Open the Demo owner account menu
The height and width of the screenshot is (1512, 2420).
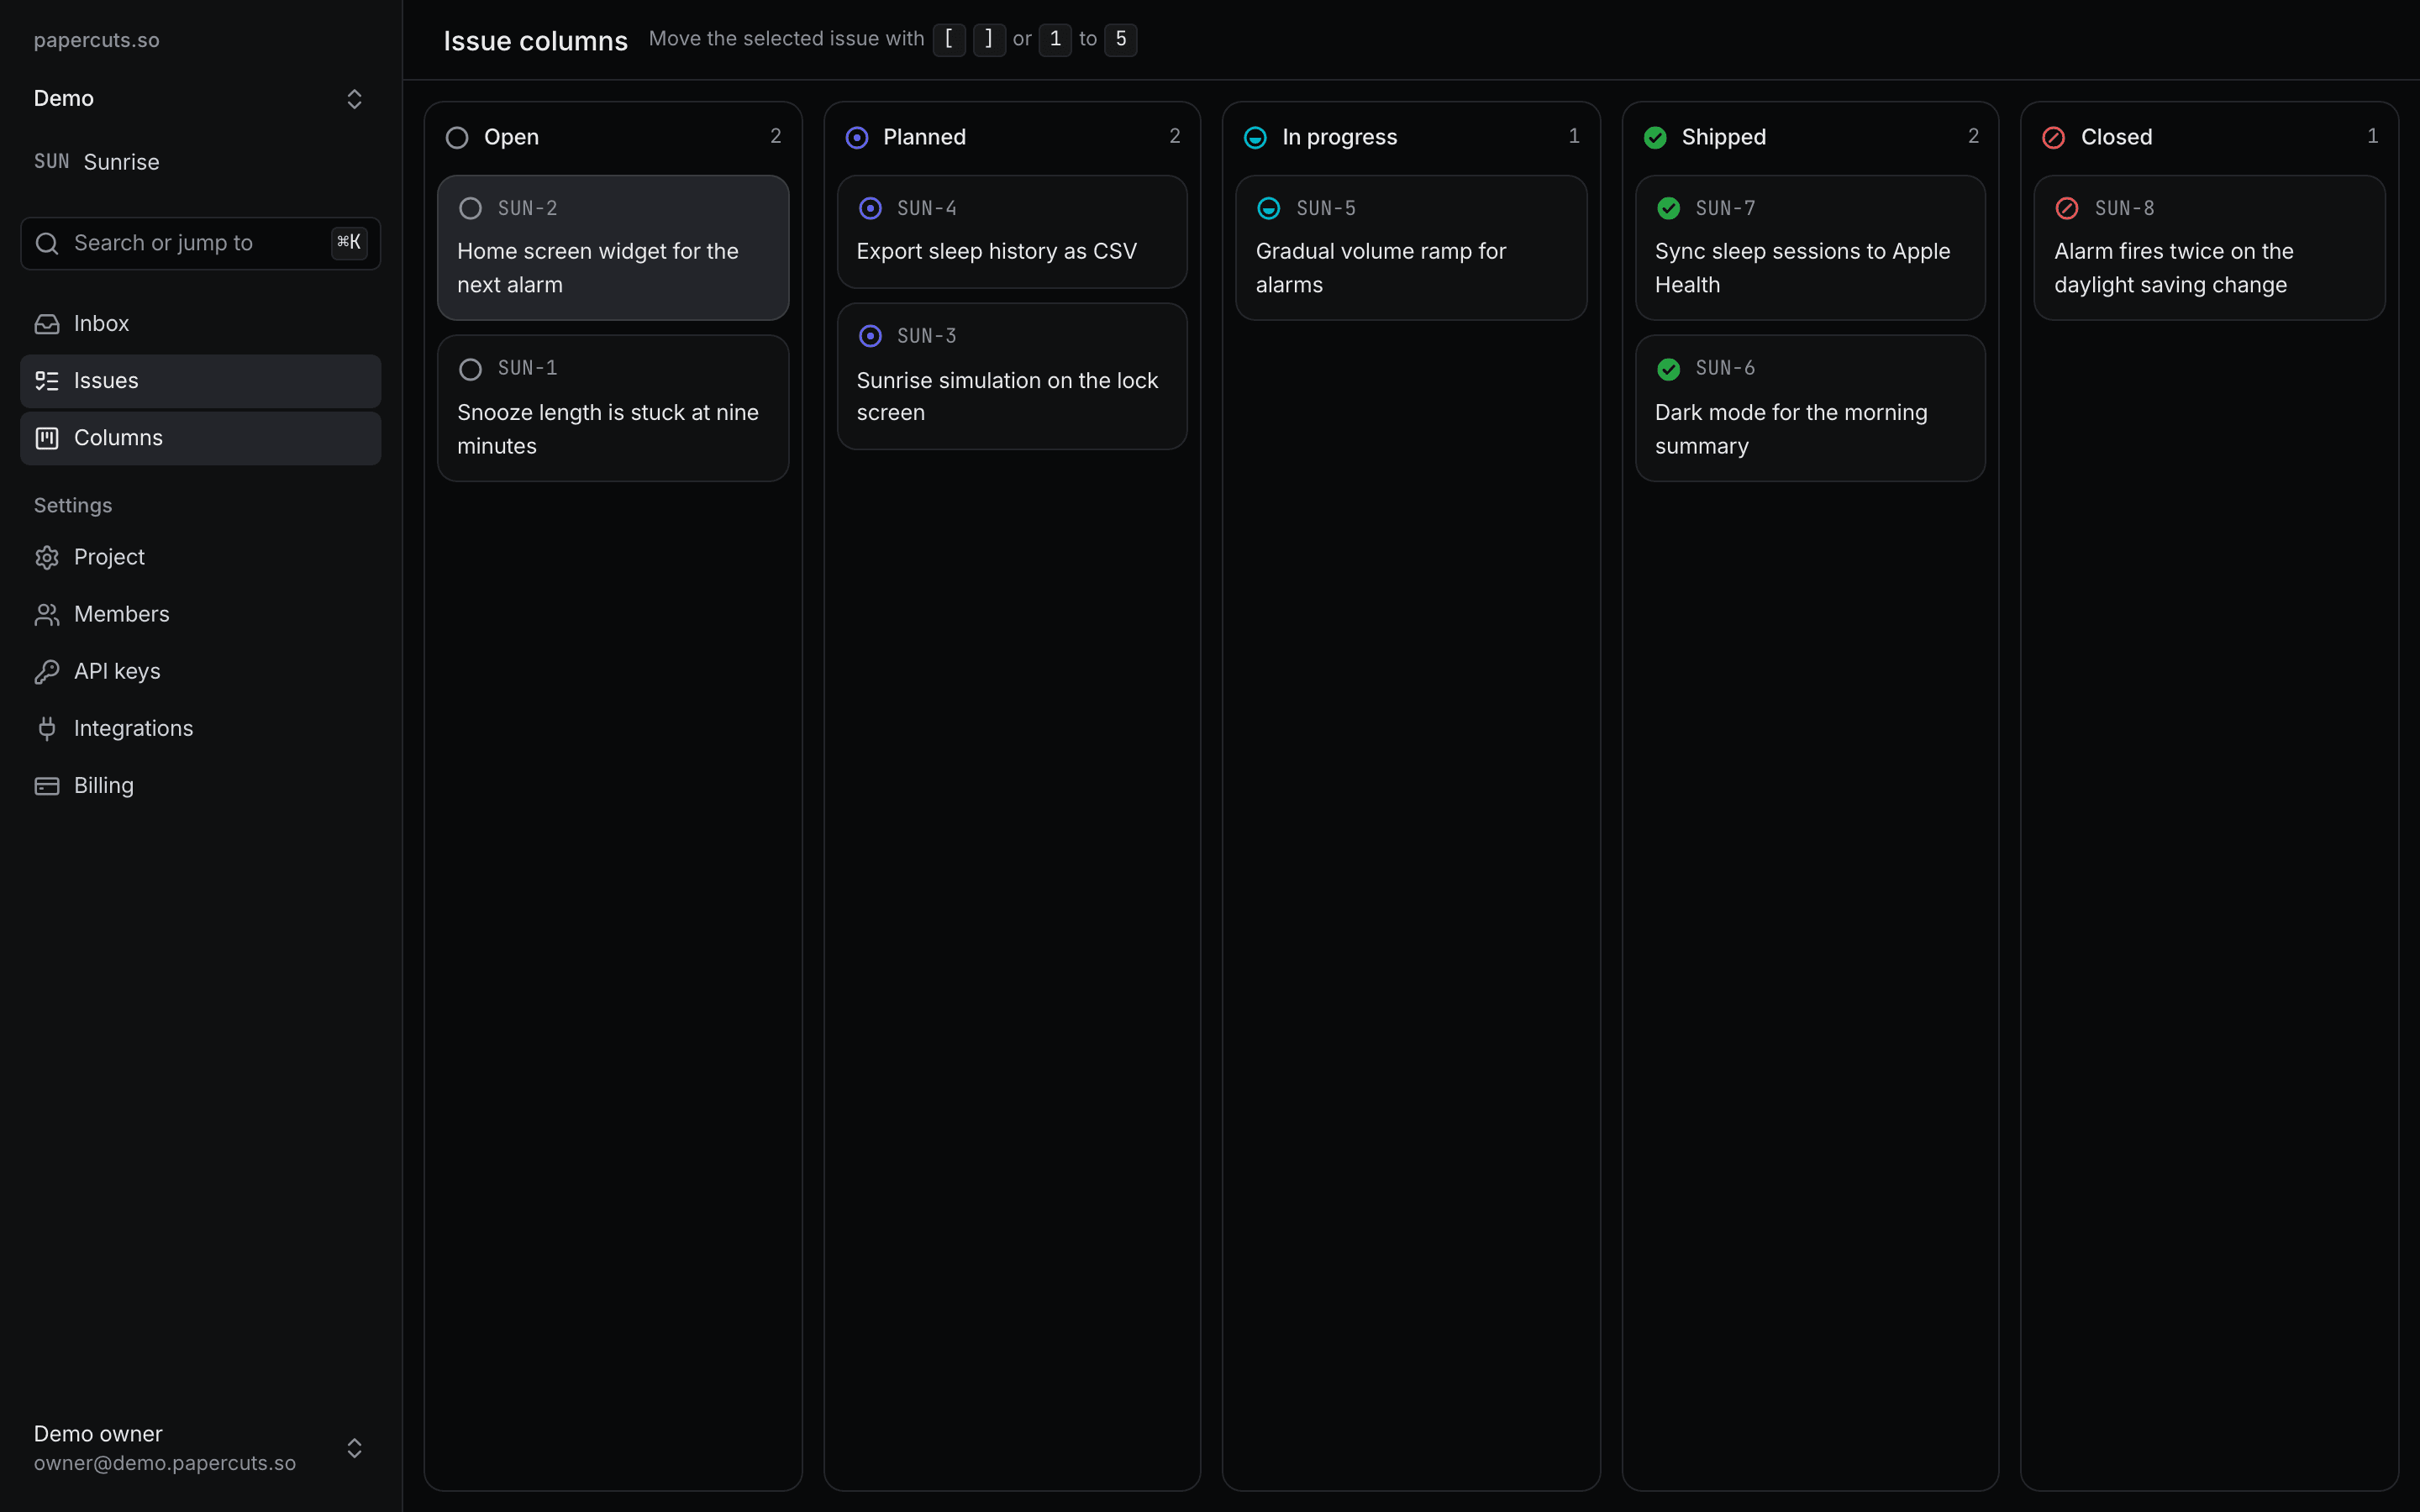[200, 1447]
